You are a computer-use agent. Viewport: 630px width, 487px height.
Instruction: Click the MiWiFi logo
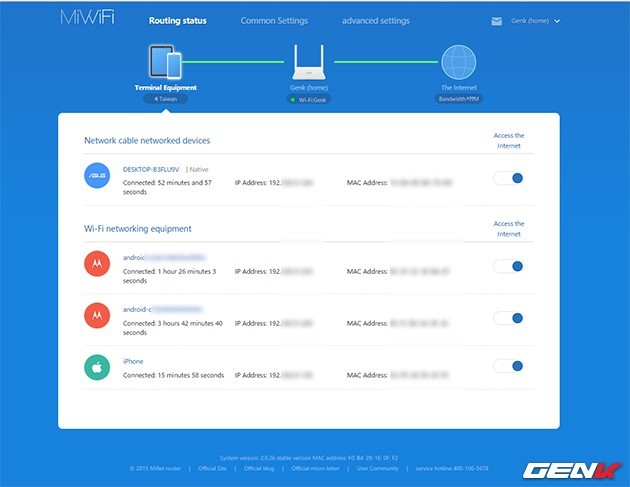[88, 17]
